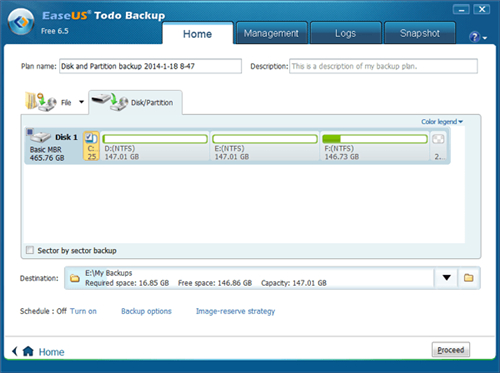Select the F:(NTFS) partition usage bar
This screenshot has width=500, height=373.
(375, 139)
